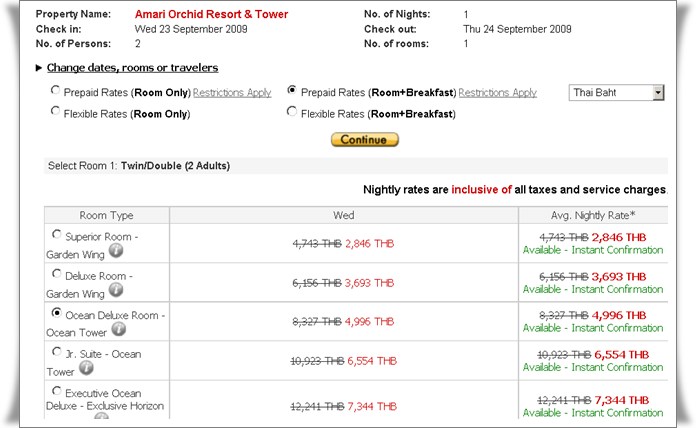Click 4,996 THB price in Wed column
The image size is (696, 428).
(369, 322)
